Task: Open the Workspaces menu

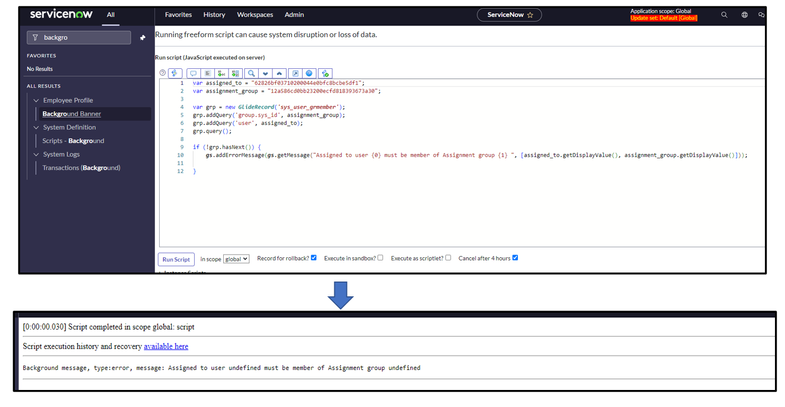Action: (255, 15)
